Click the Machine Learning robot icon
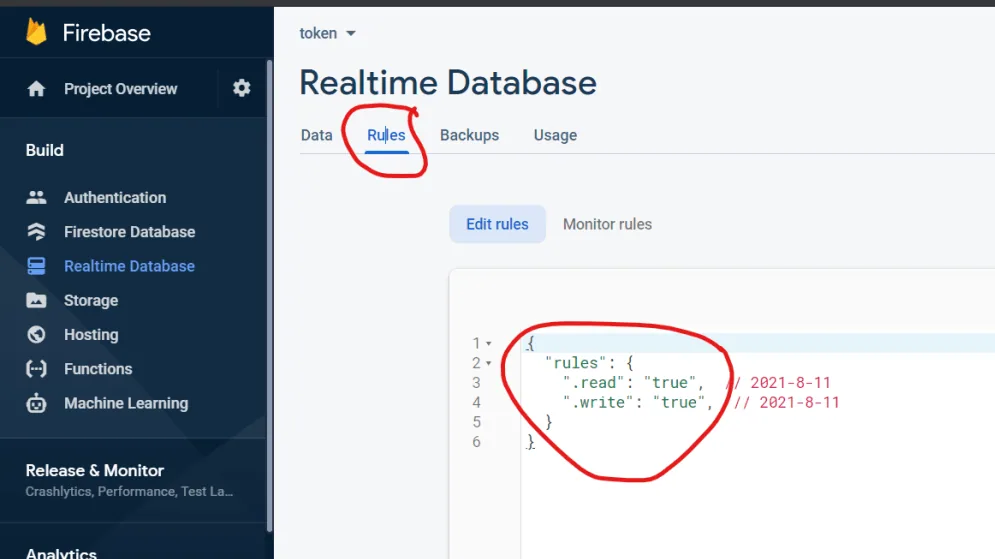Viewport: 995px width, 559px height. (x=36, y=403)
